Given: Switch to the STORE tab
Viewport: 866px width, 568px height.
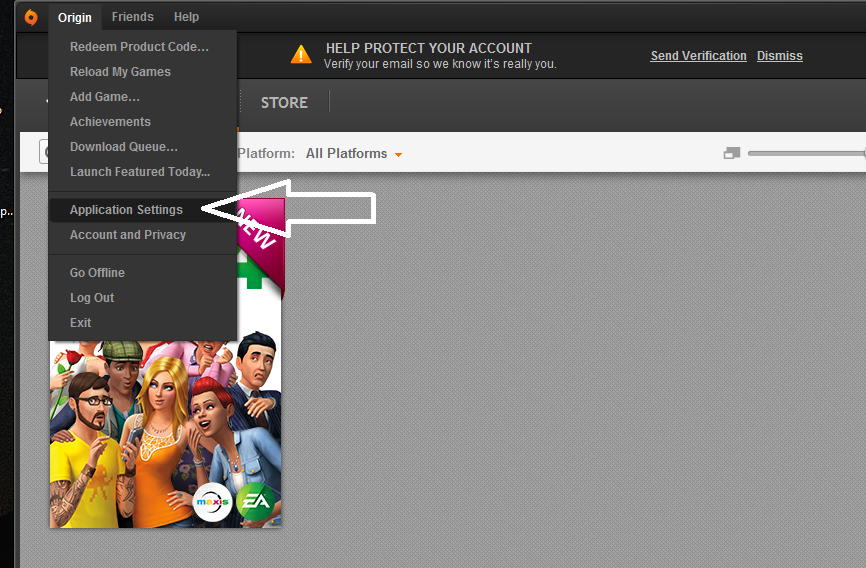Looking at the screenshot, I should coord(284,103).
